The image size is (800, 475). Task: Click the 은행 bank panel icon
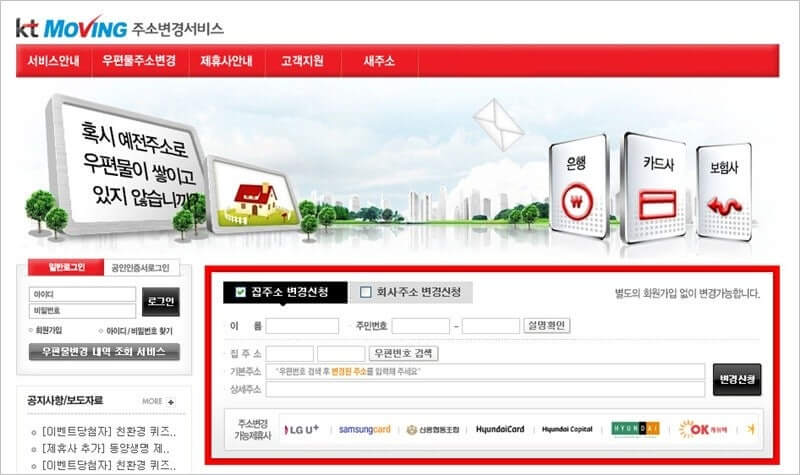tap(579, 186)
